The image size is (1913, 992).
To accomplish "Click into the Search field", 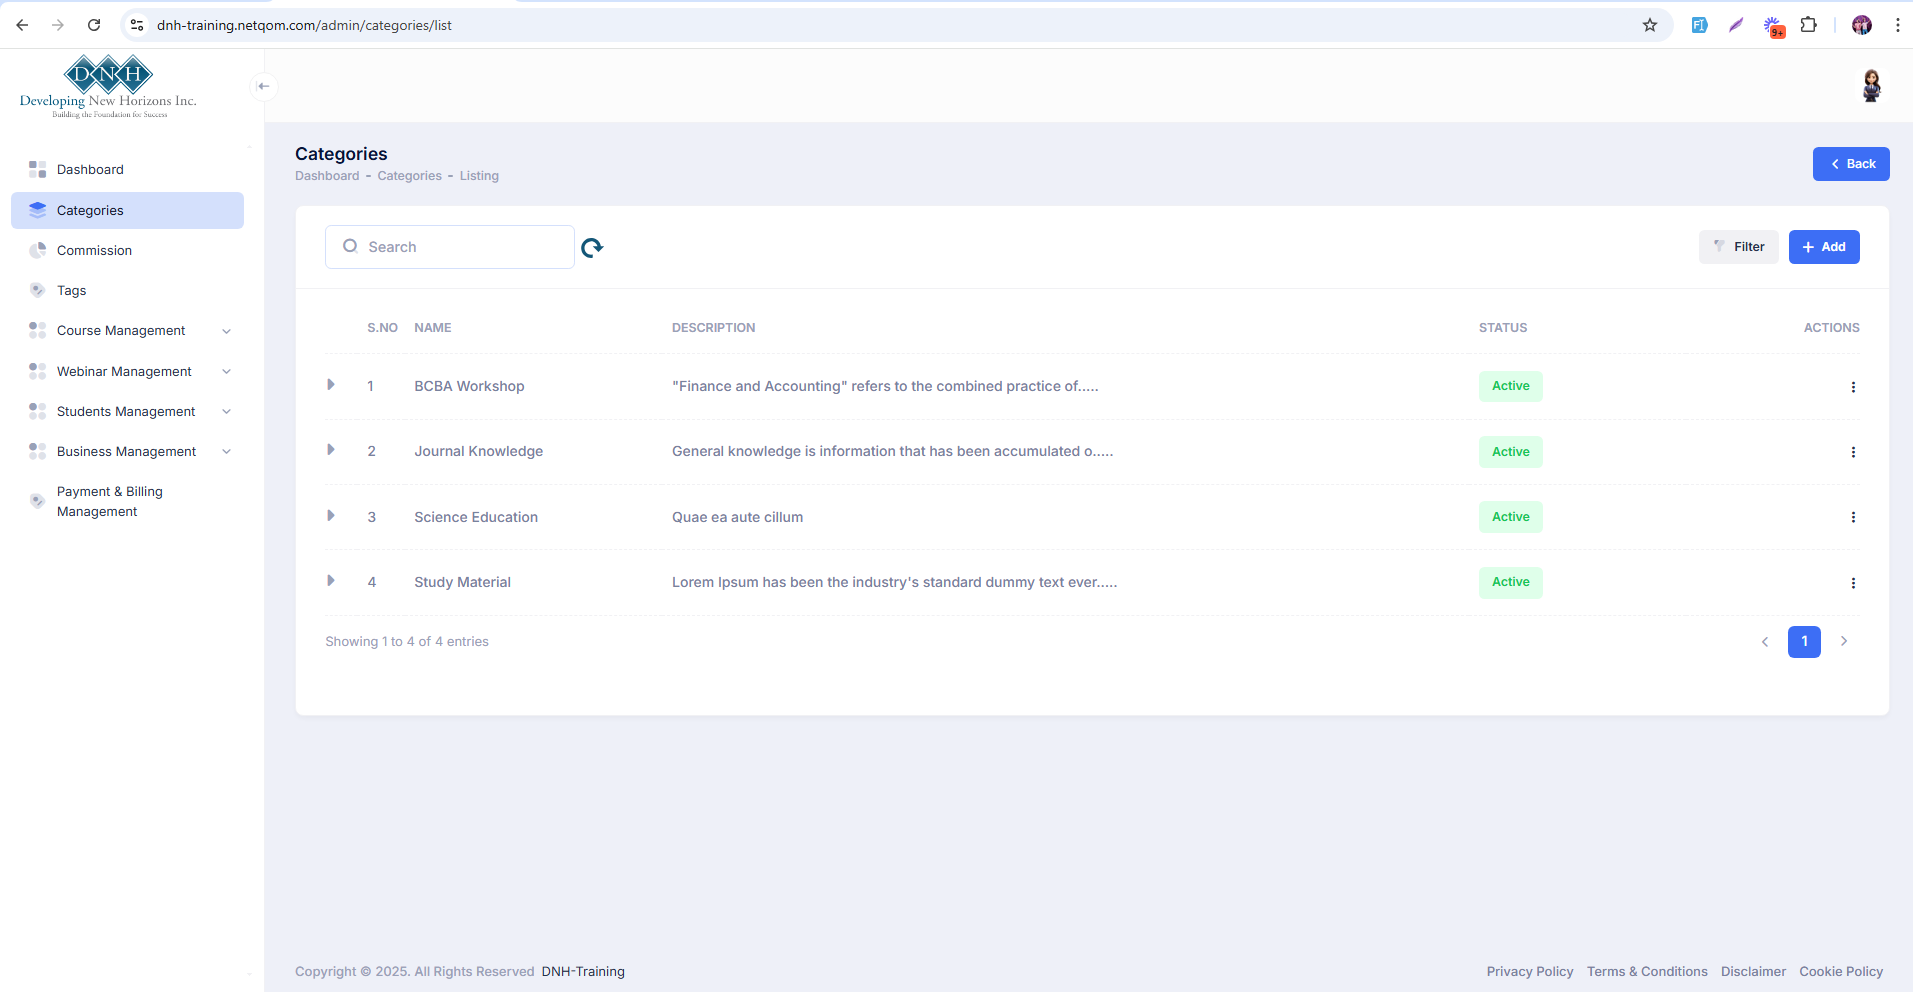I will (450, 247).
